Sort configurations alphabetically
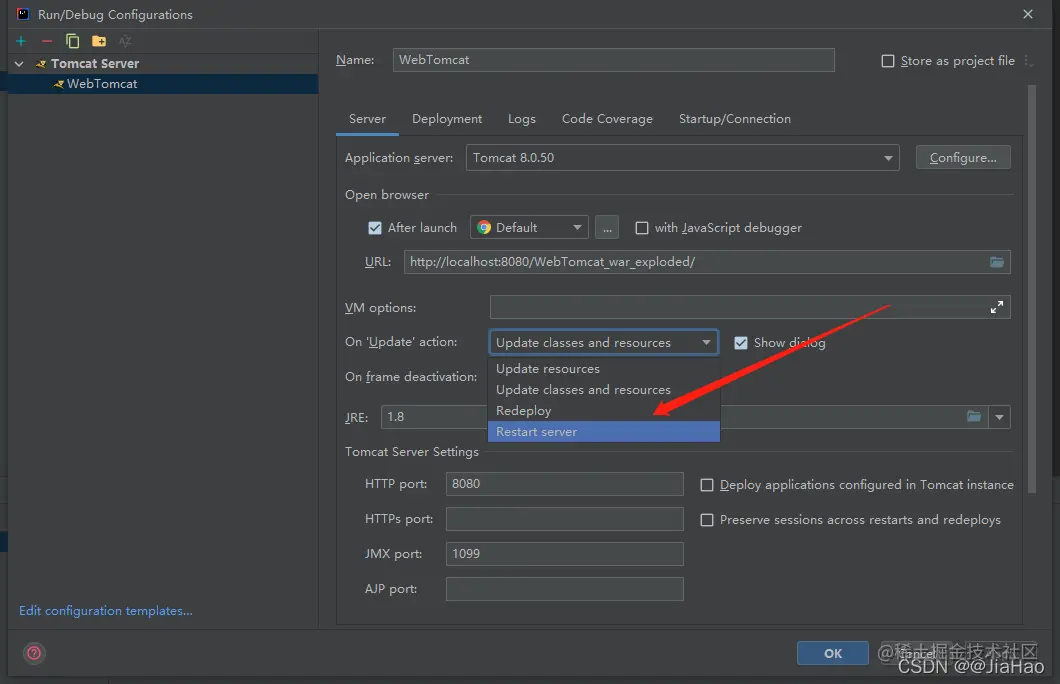 [125, 41]
